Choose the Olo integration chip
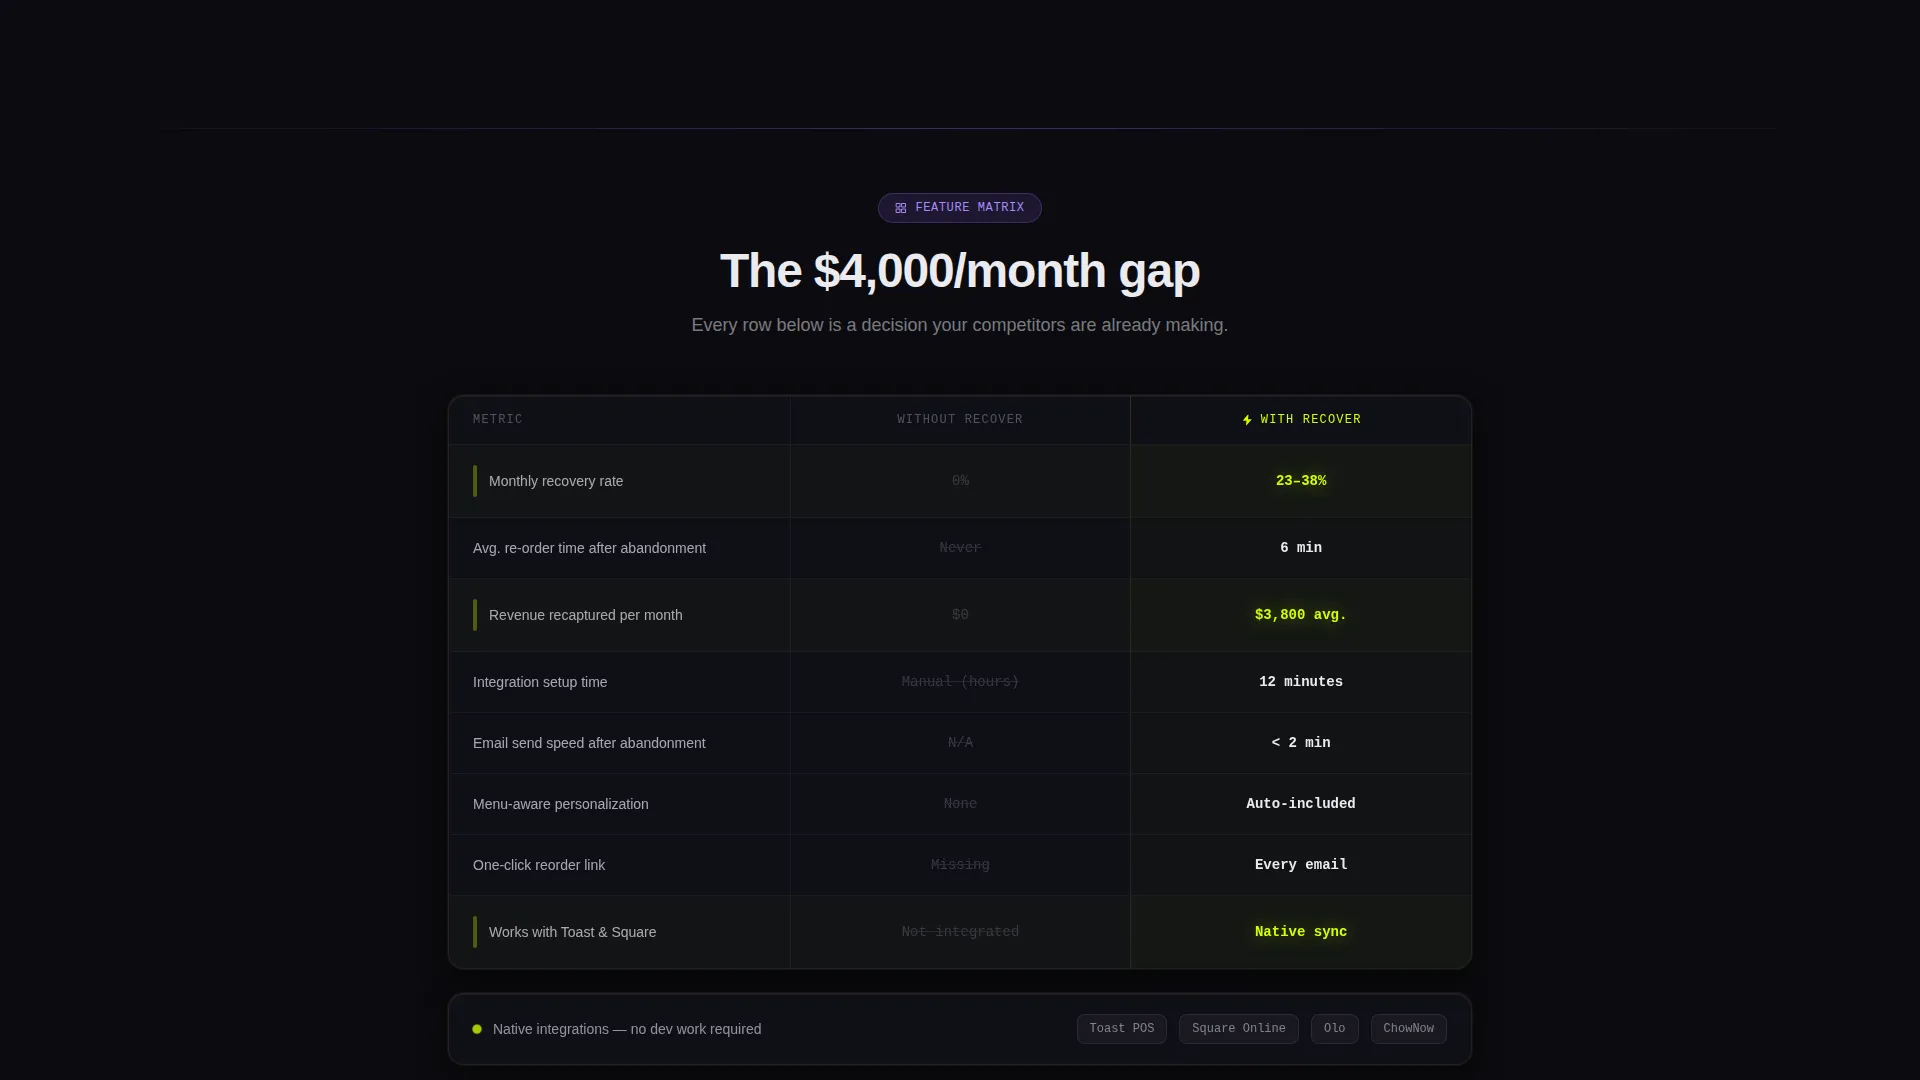 [1334, 1029]
